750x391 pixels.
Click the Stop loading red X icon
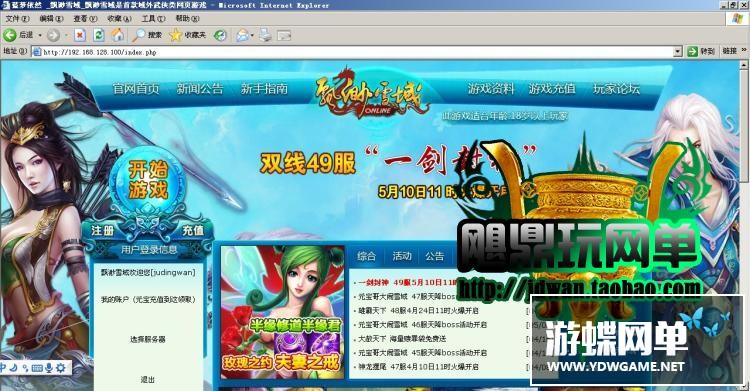click(x=80, y=35)
